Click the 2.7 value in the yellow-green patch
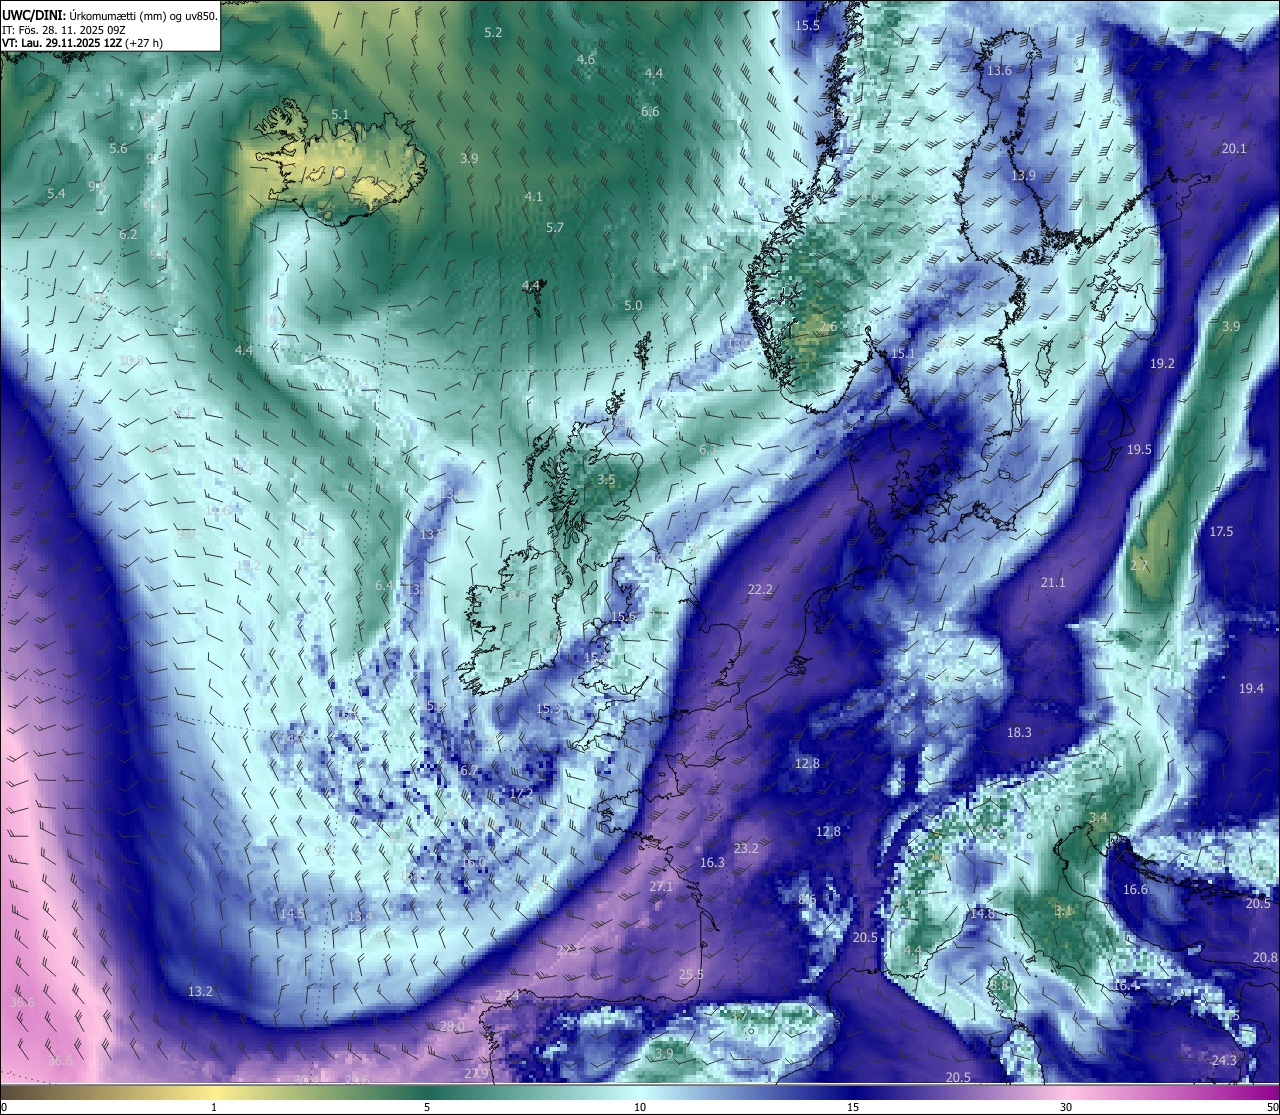The width and height of the screenshot is (1280, 1115). 1139,566
